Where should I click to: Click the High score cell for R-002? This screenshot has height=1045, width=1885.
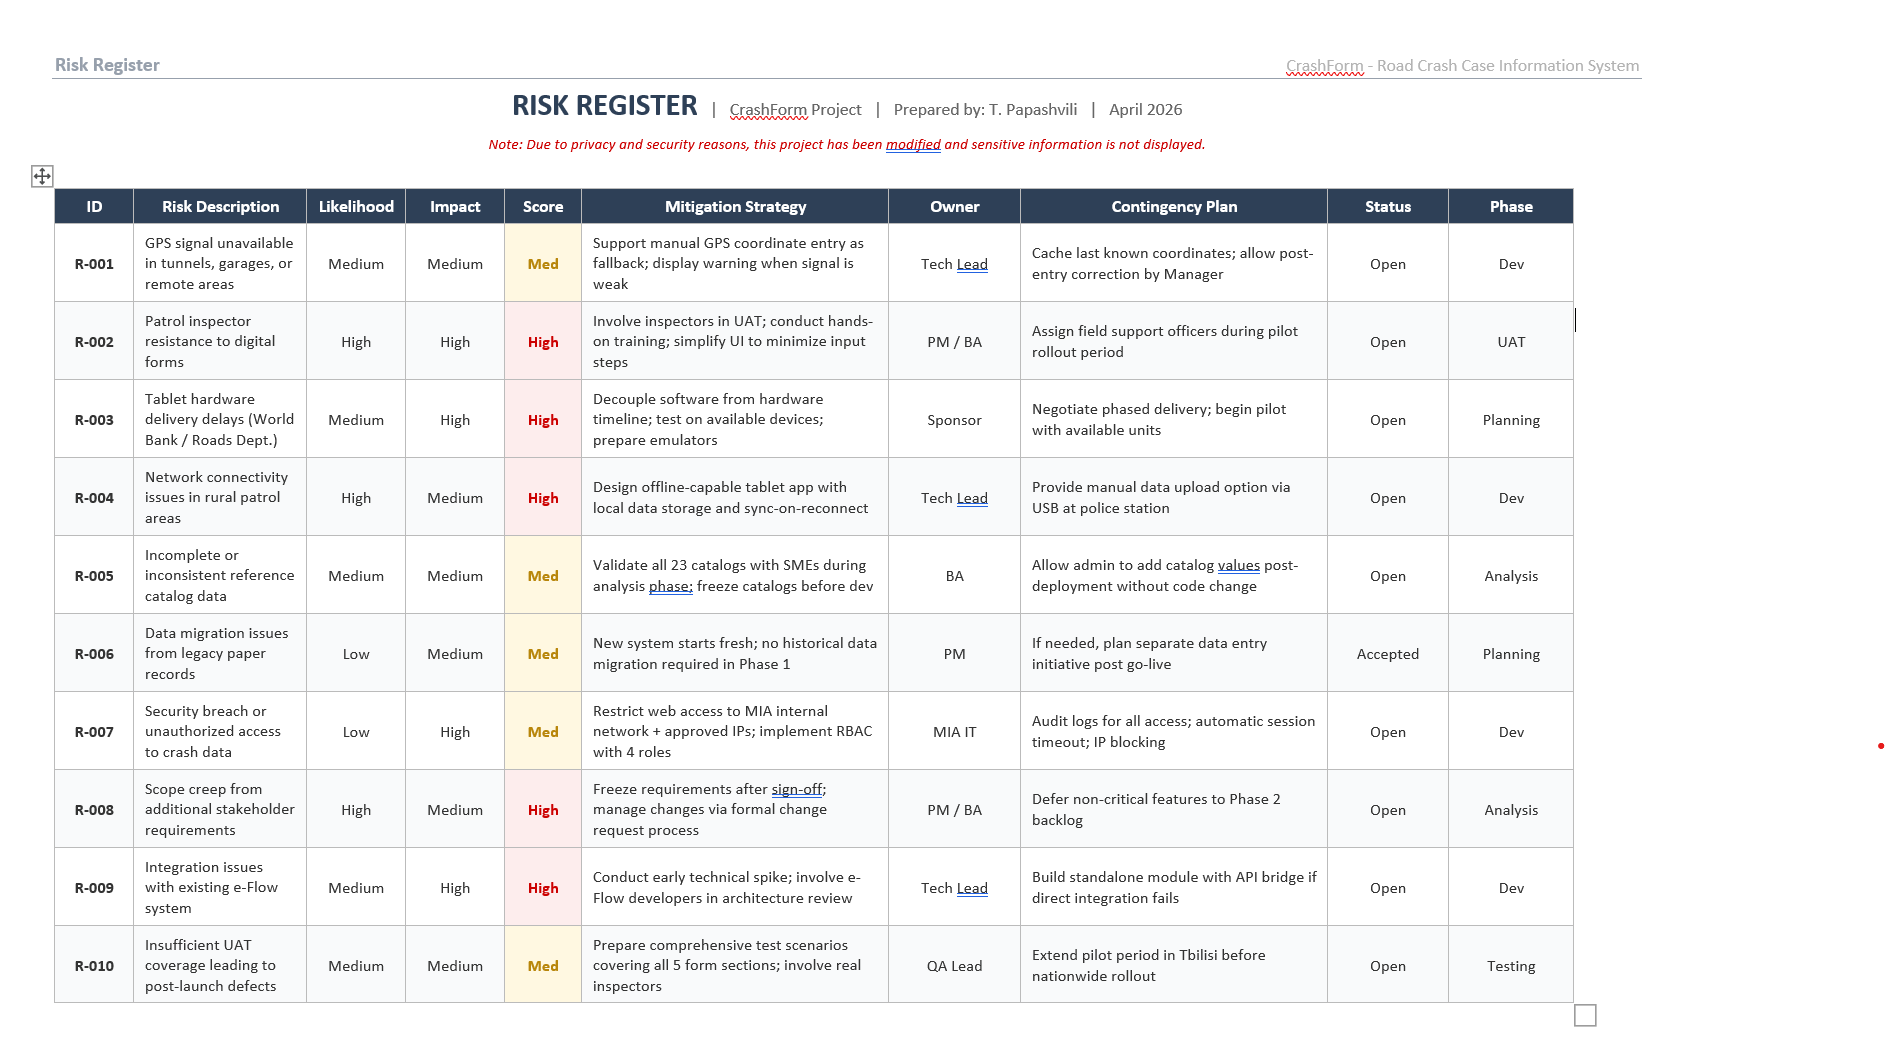[543, 342]
